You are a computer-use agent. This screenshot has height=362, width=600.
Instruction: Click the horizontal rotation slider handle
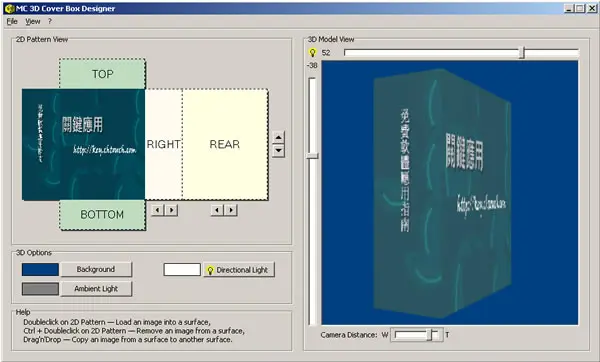[x=522, y=53]
